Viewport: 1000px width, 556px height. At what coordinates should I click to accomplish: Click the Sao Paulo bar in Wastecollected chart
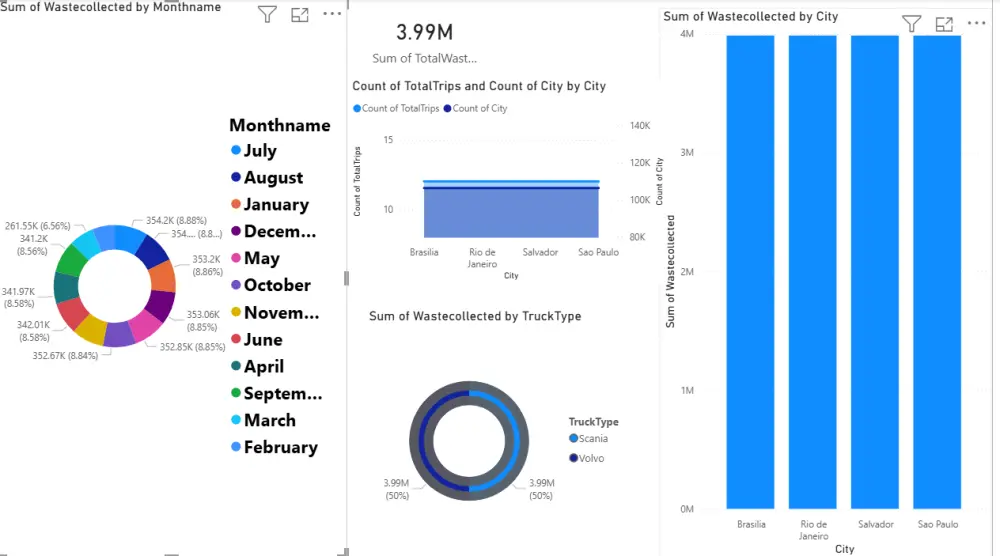pyautogui.click(x=937, y=272)
